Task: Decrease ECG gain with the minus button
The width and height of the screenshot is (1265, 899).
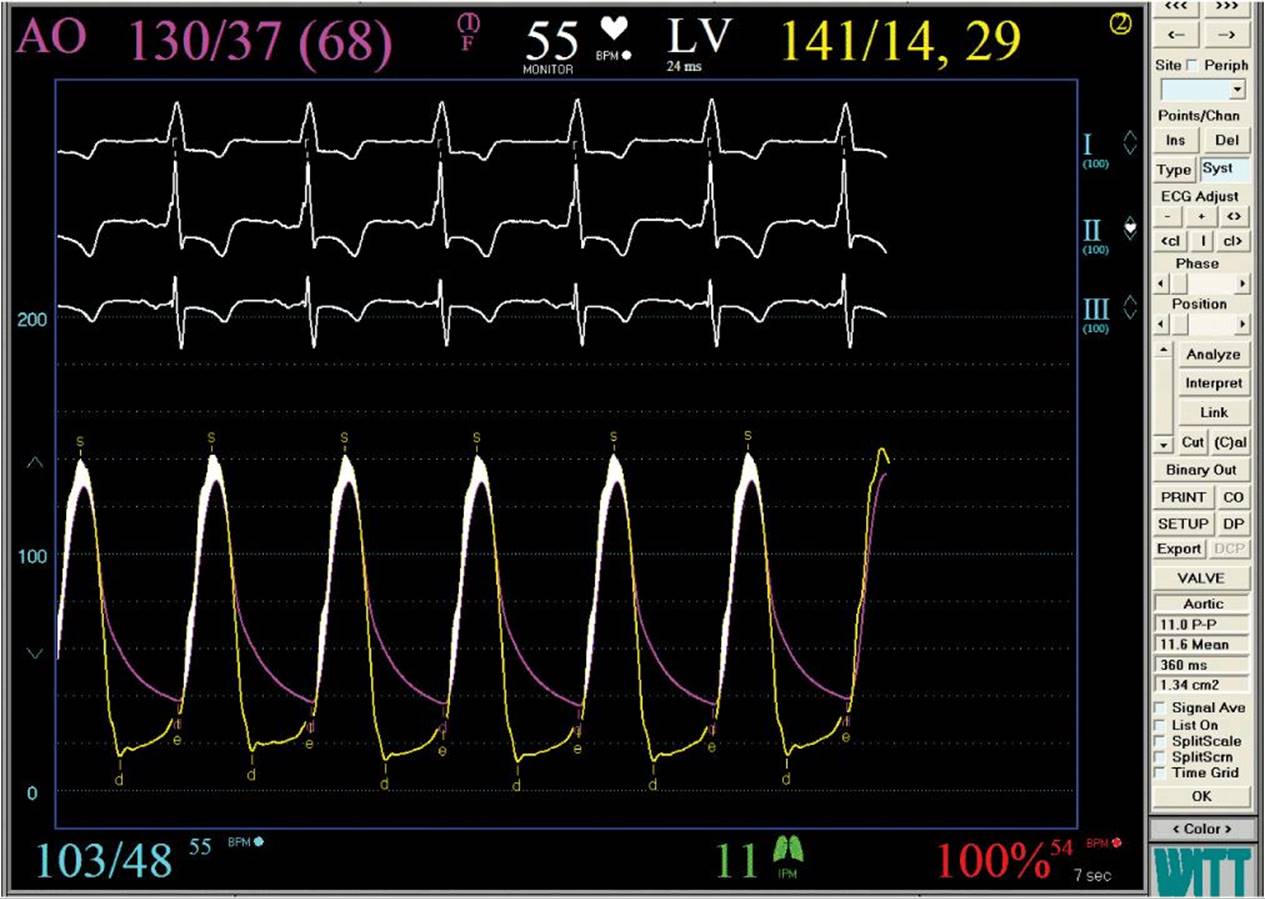Action: [1168, 217]
